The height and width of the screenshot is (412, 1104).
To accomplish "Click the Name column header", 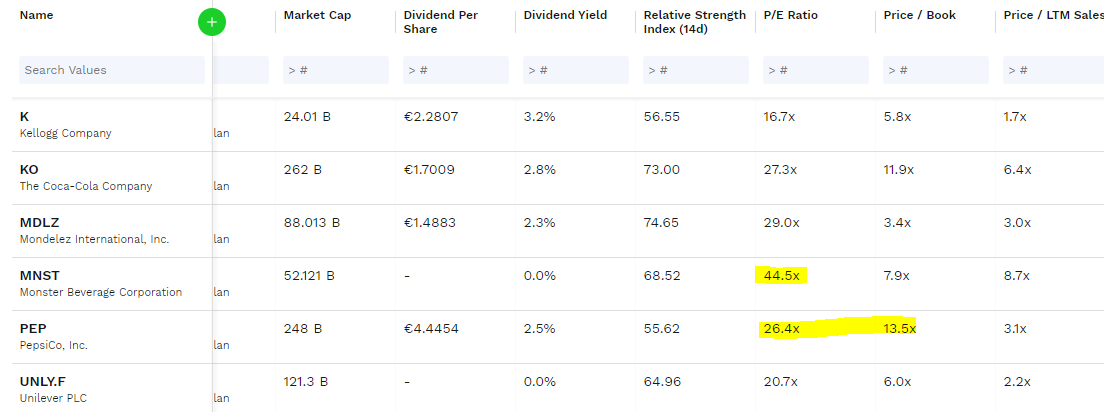I will click(x=37, y=16).
